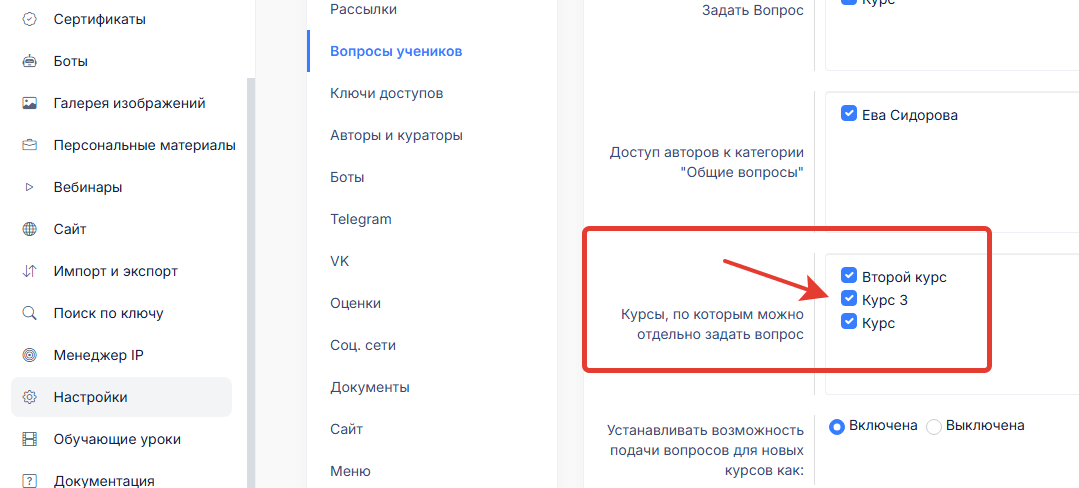Open the image gallery icon
The height and width of the screenshot is (488, 1079).
tap(30, 103)
